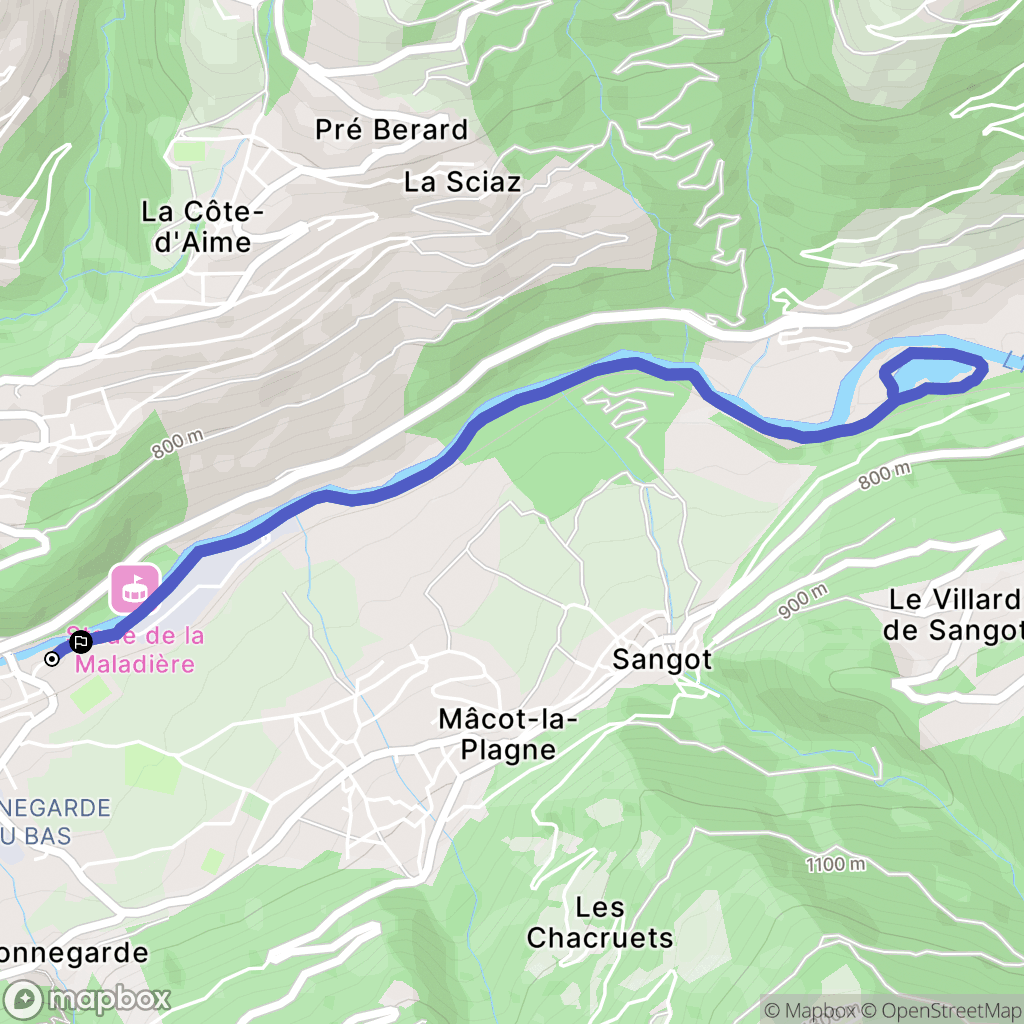The height and width of the screenshot is (1024, 1024).
Task: Click the black finish flag marker
Action: click(81, 642)
